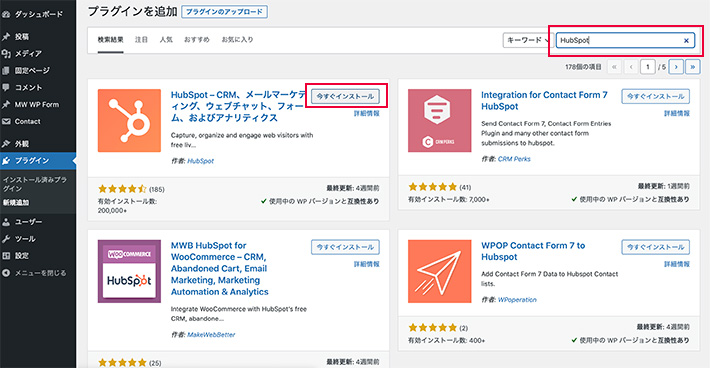This screenshot has height=368, width=710.
Task: Open ダッシュボード in the sidebar menu
Action: coord(39,14)
